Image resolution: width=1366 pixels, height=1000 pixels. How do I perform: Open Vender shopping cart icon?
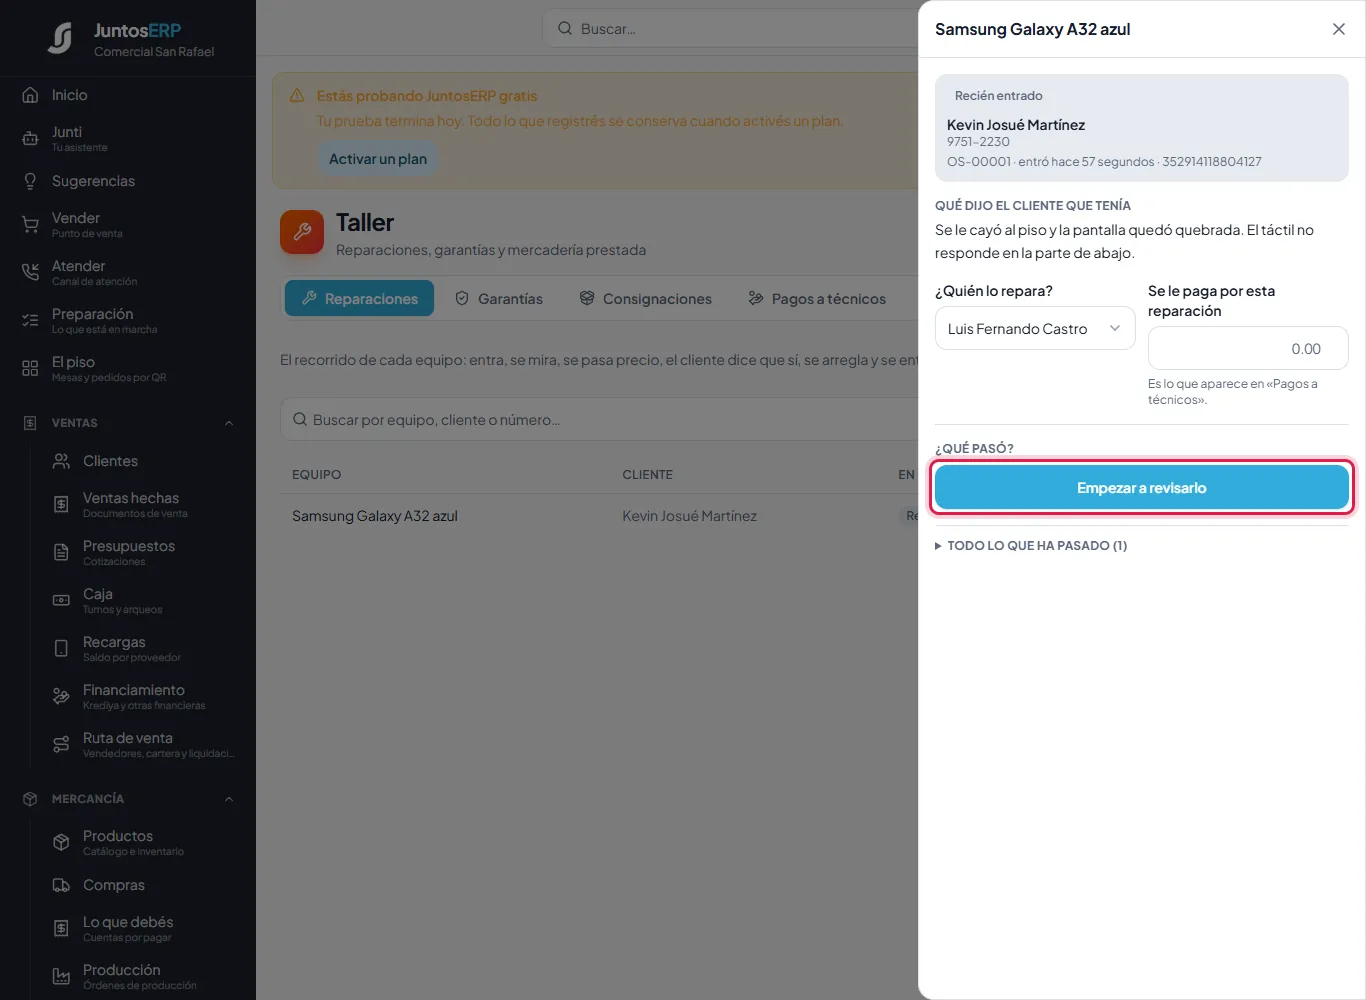coord(30,225)
